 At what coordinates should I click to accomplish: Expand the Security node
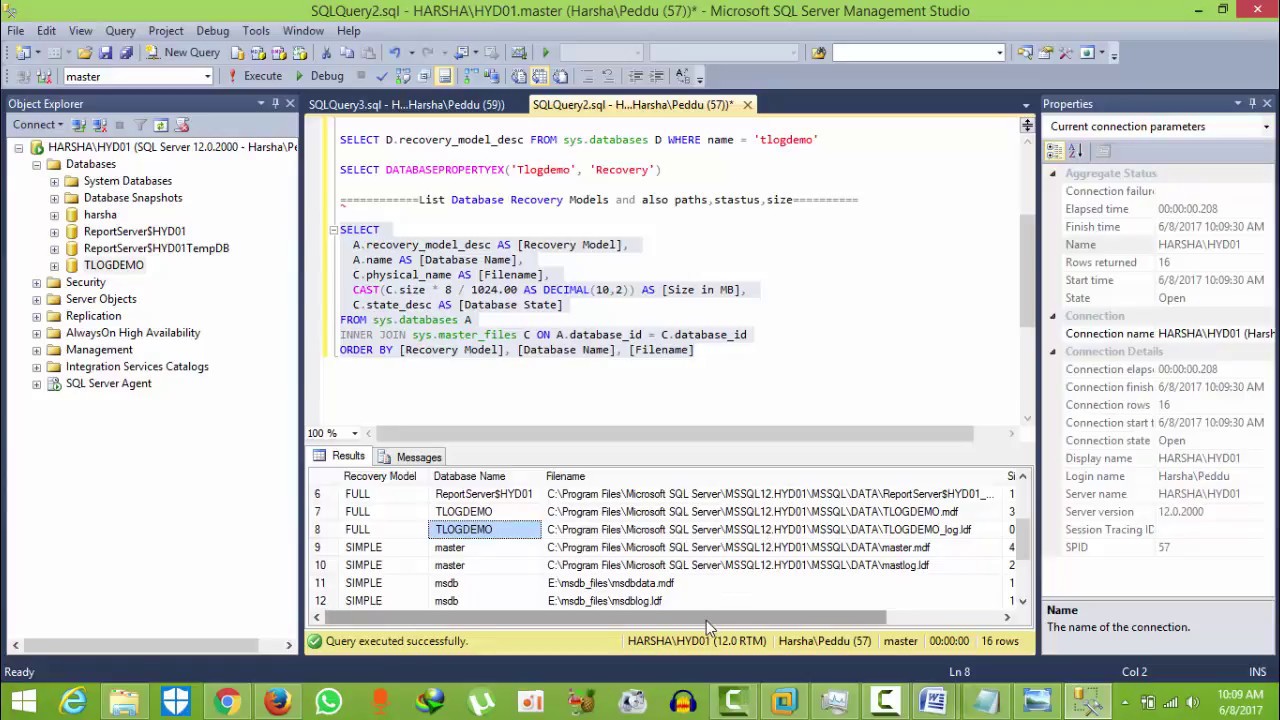pos(37,282)
